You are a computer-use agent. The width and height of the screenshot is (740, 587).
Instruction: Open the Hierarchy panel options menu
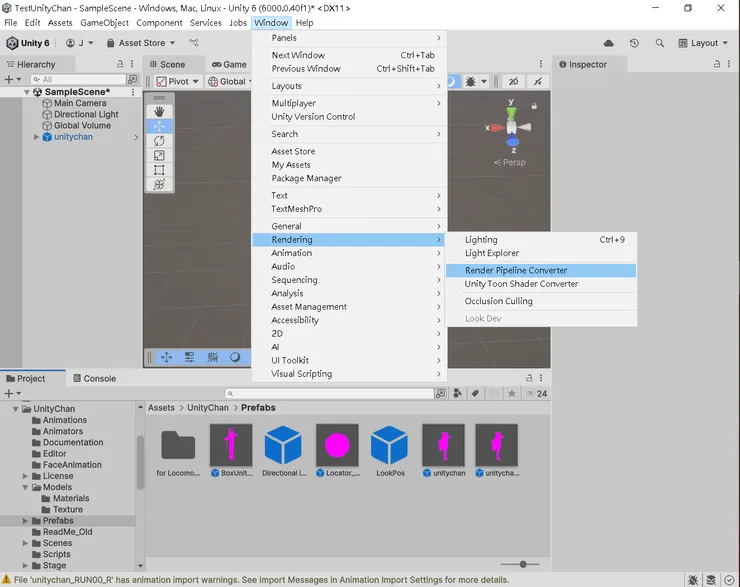(132, 64)
